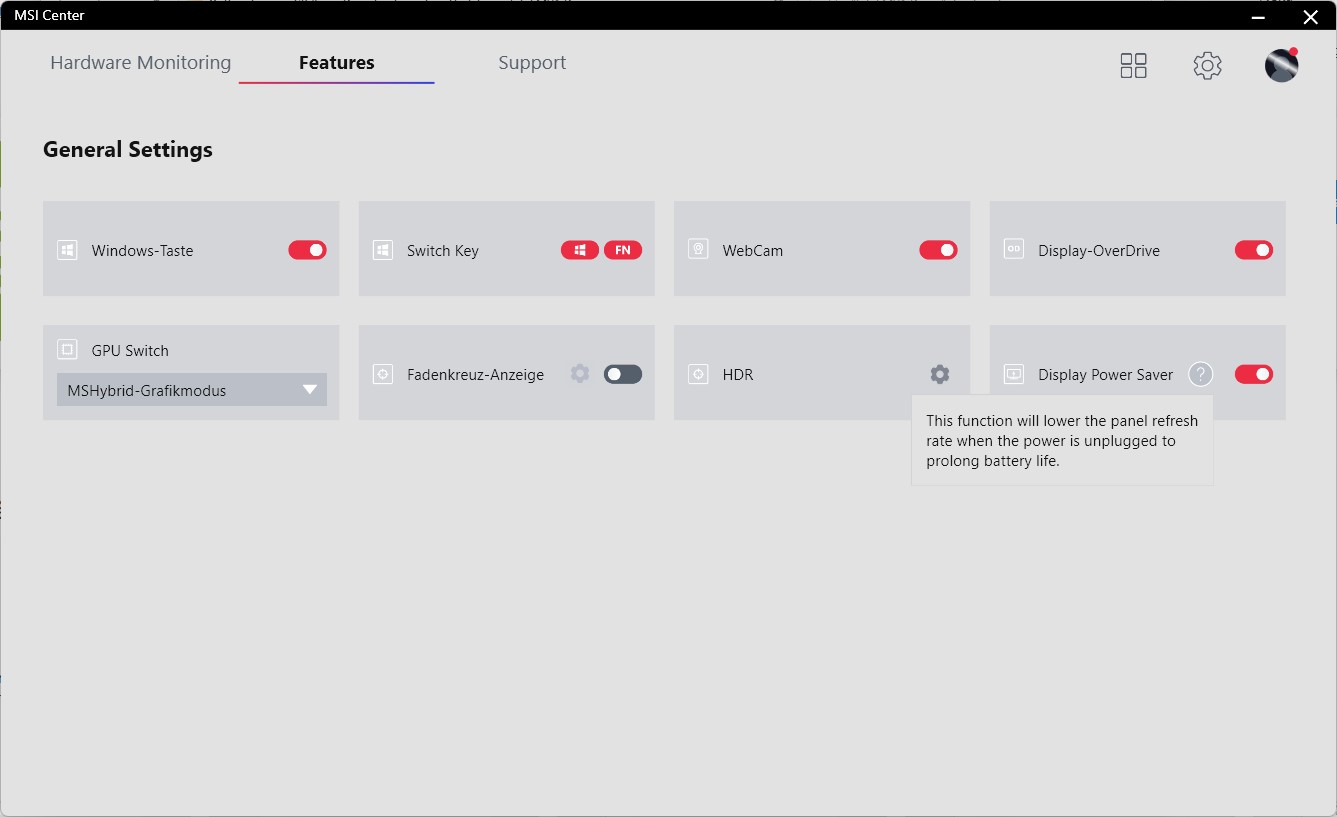The height and width of the screenshot is (817, 1337).
Task: Click the Display-OverDrive card icon
Action: click(x=1013, y=249)
